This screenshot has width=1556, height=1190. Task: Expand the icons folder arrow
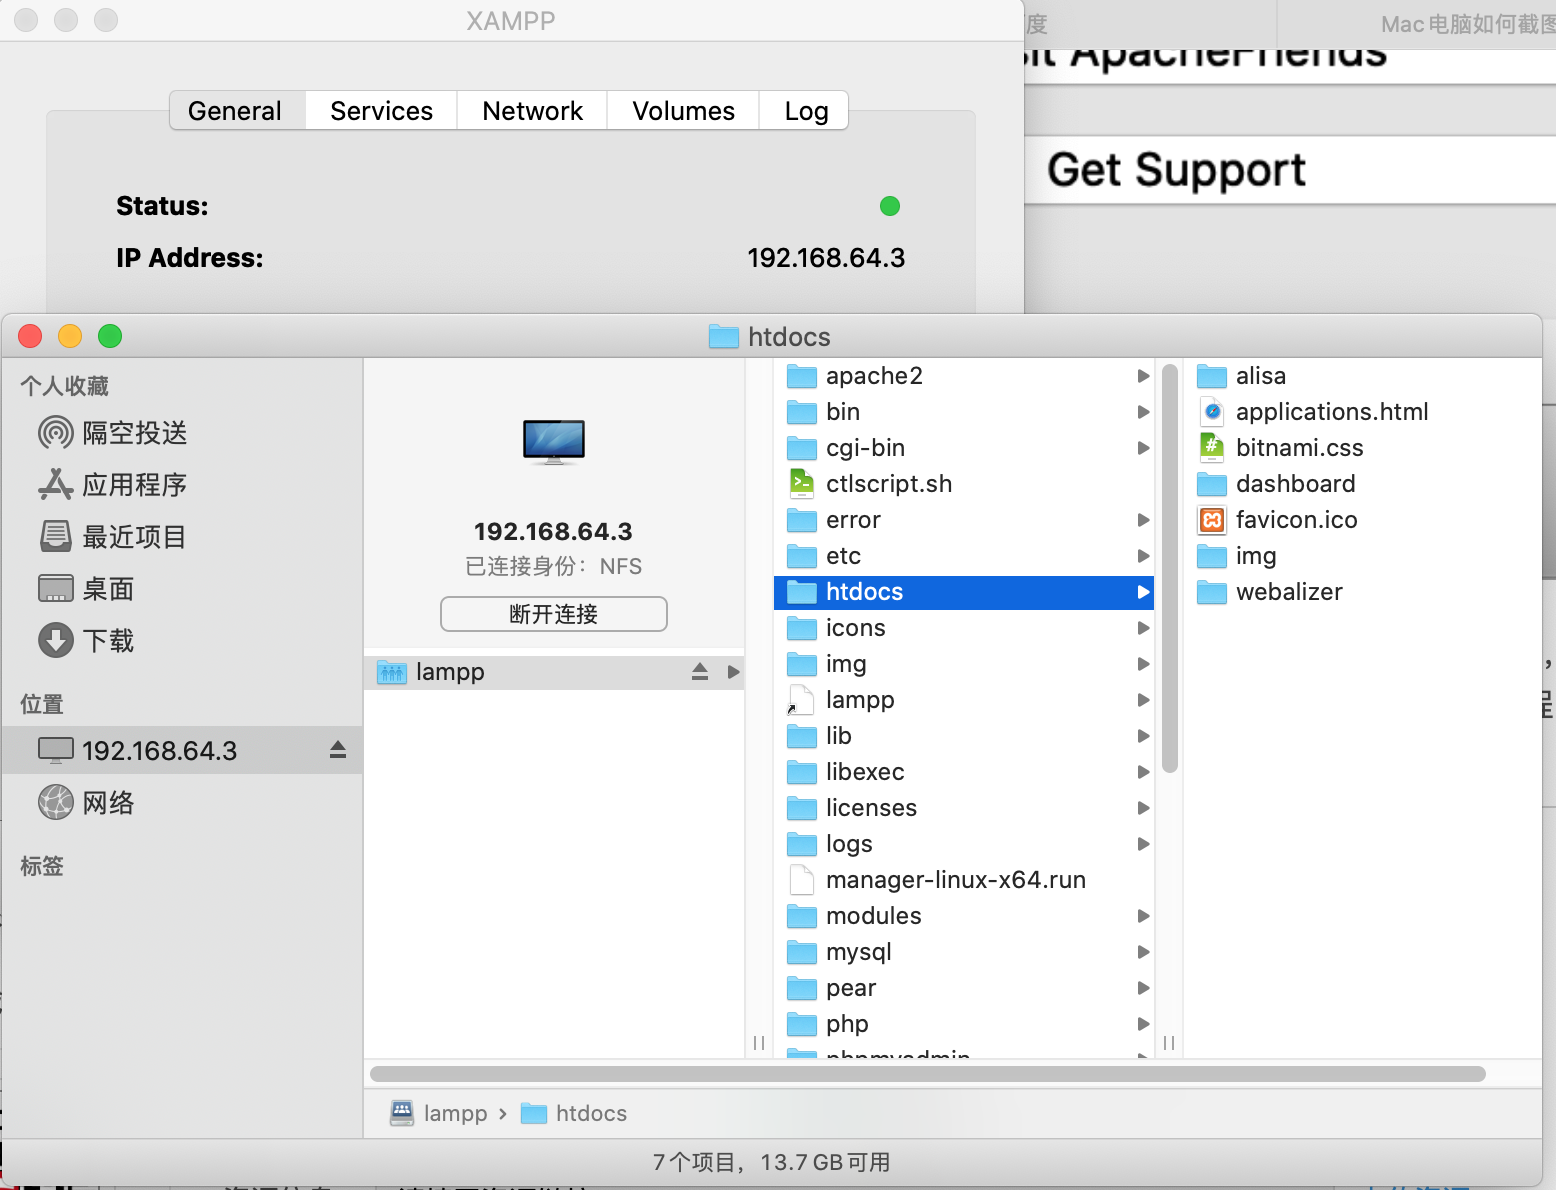pos(1143,628)
